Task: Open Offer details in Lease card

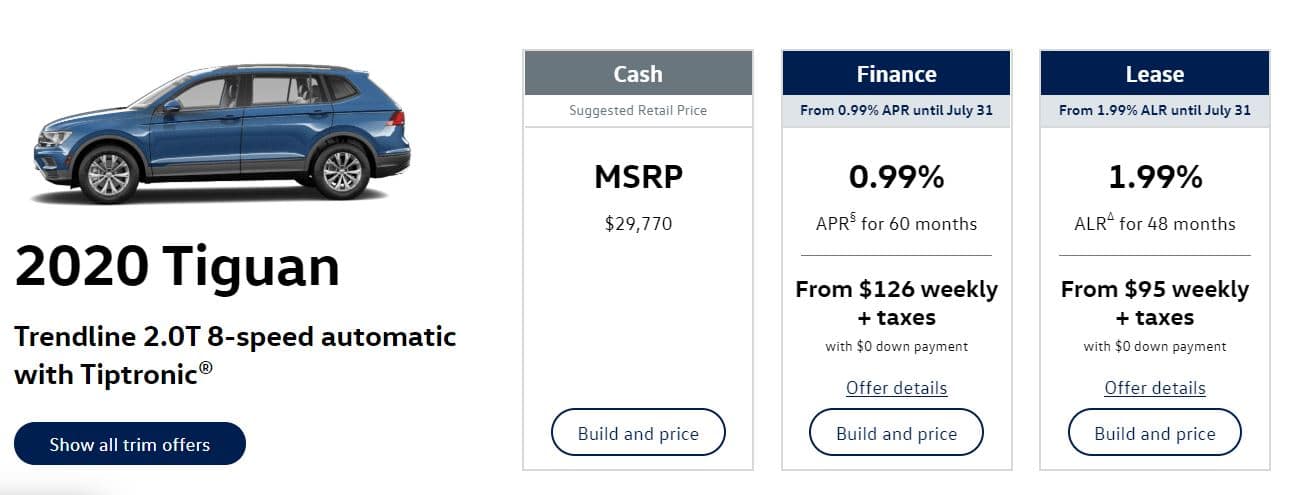Action: click(x=1155, y=388)
